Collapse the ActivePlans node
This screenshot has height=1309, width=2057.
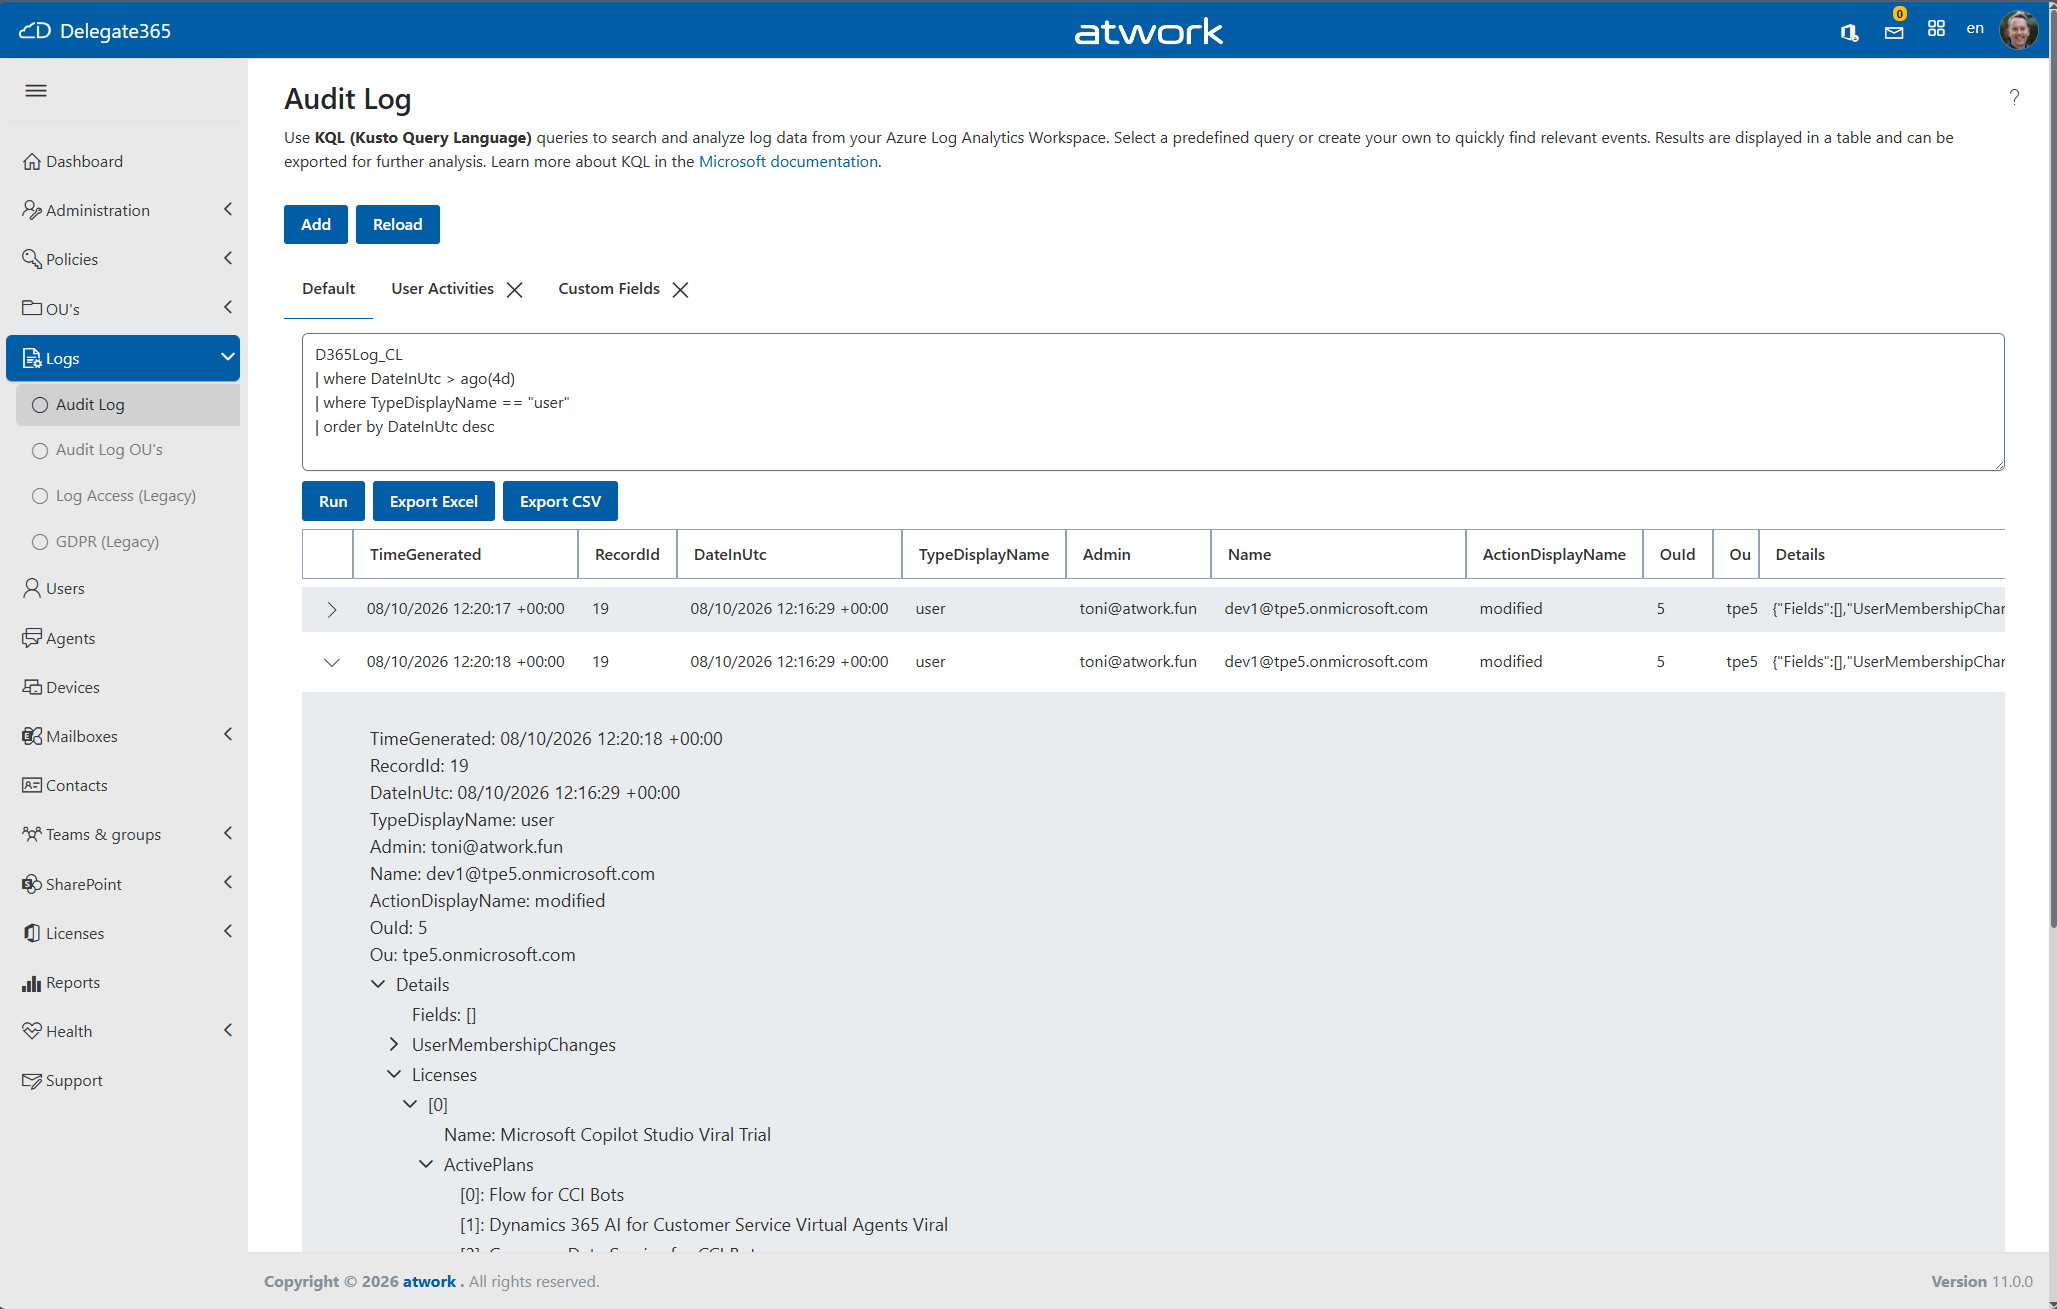[426, 1164]
